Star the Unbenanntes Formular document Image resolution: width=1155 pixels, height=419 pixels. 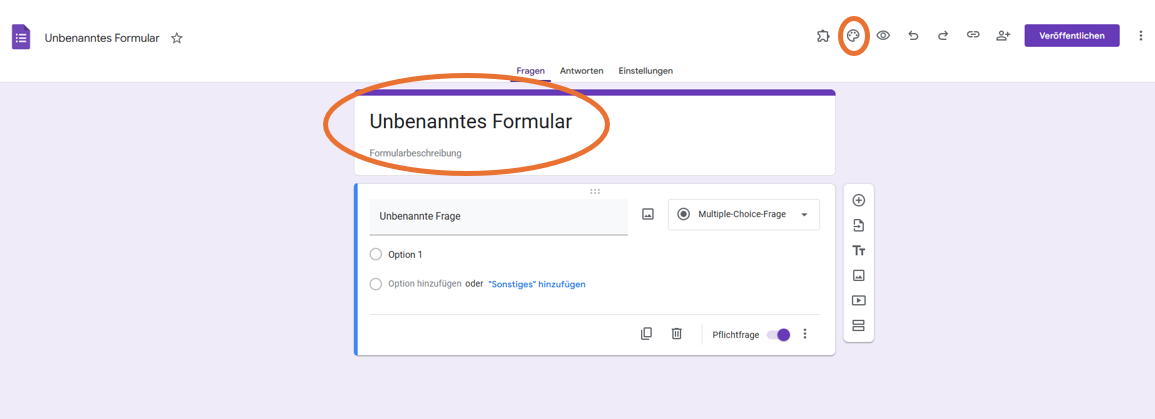tap(177, 38)
